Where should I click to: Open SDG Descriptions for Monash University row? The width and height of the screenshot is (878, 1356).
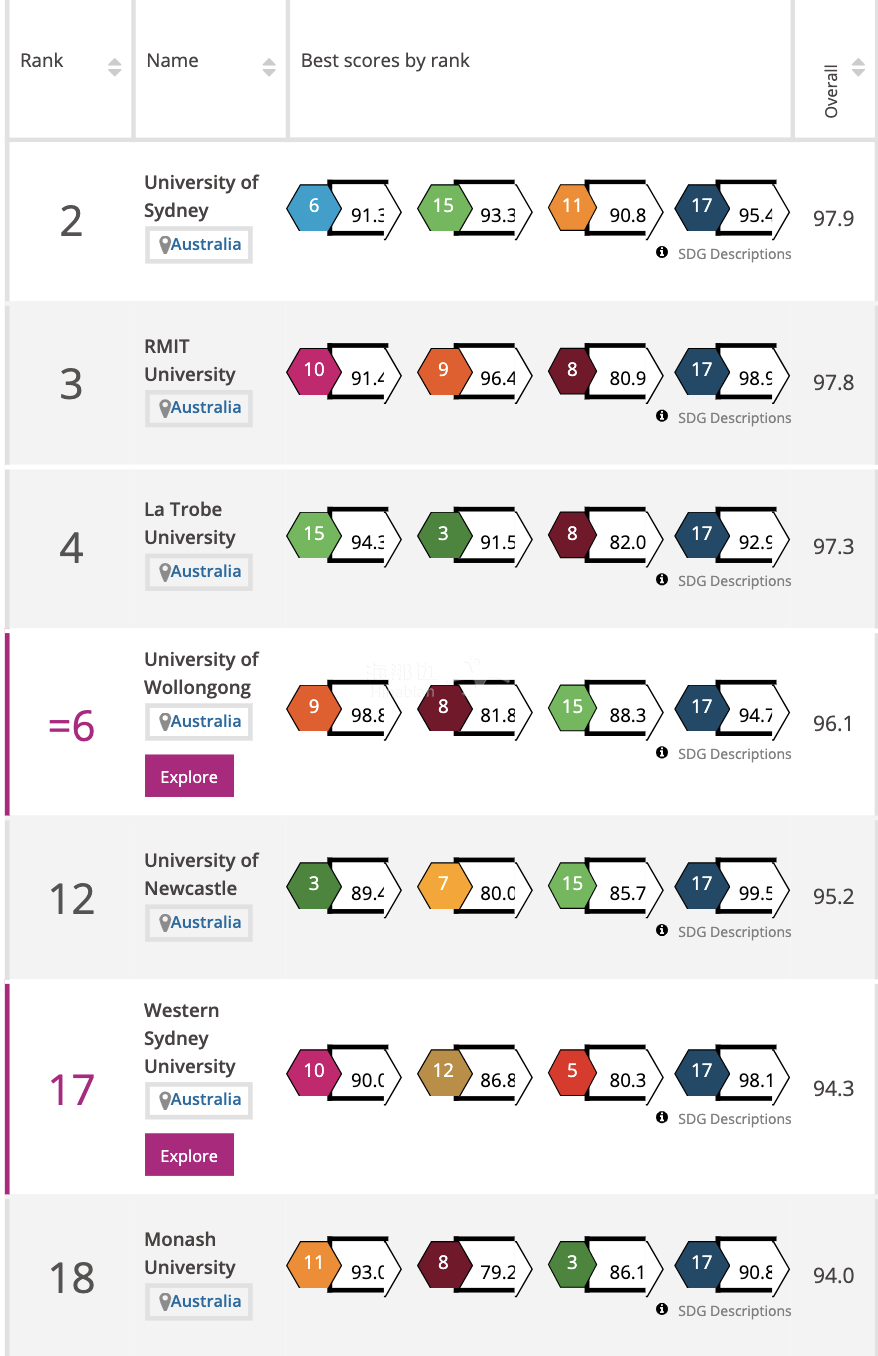(724, 1310)
